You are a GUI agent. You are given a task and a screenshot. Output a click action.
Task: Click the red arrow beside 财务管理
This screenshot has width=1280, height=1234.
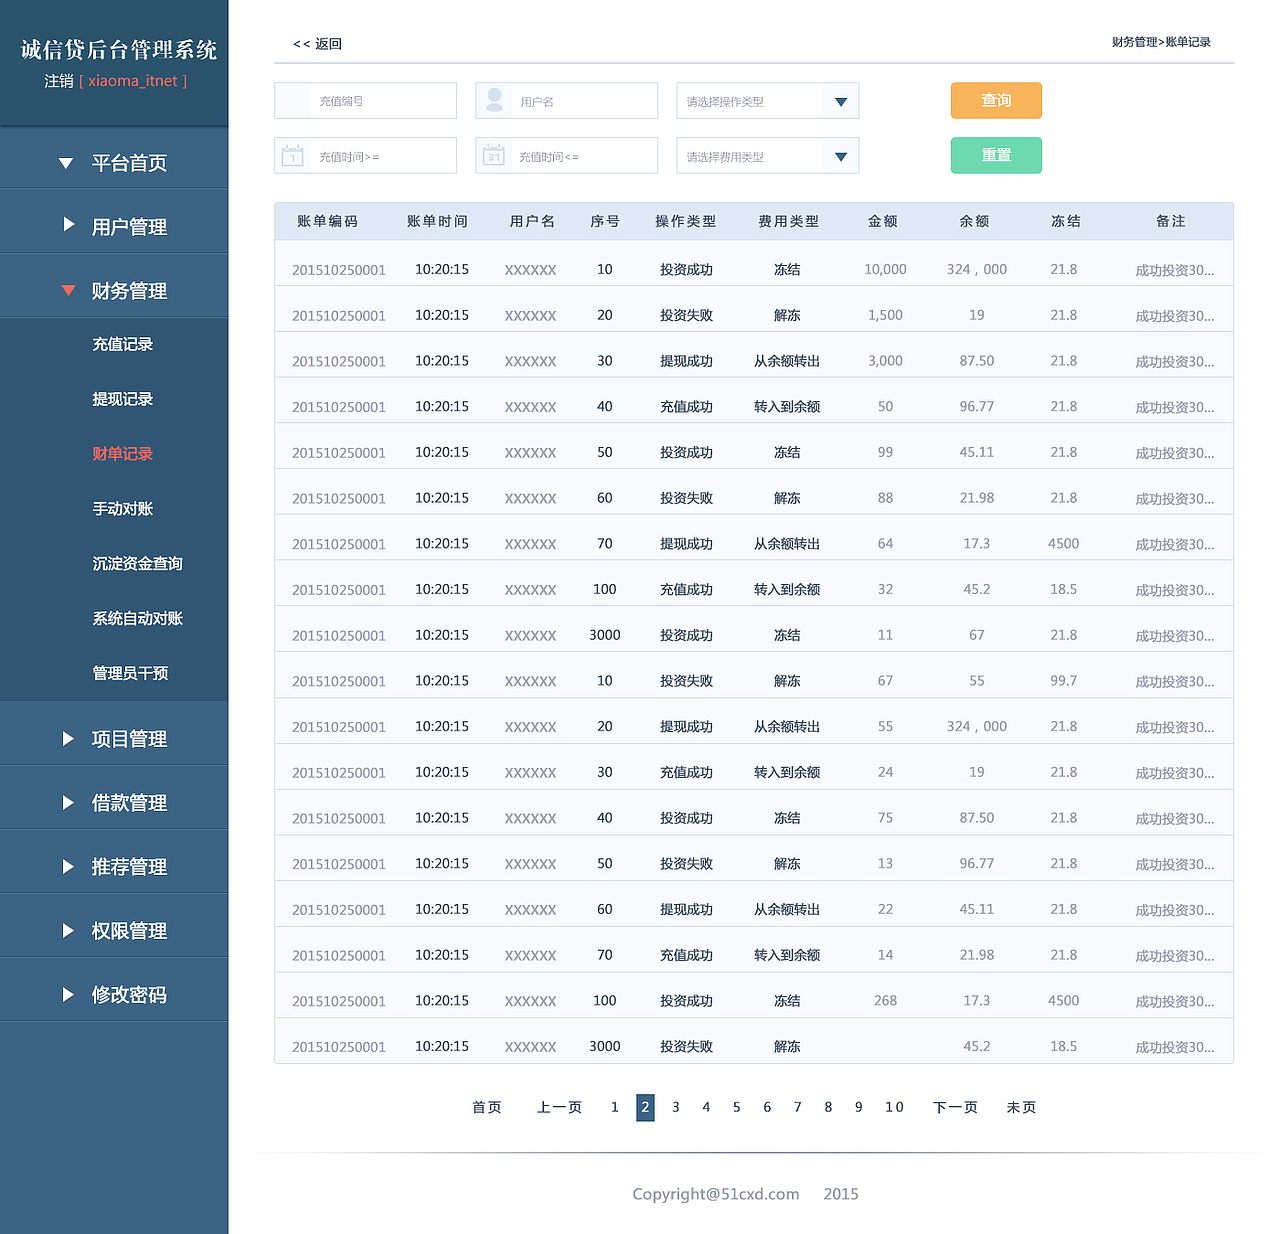tap(67, 291)
